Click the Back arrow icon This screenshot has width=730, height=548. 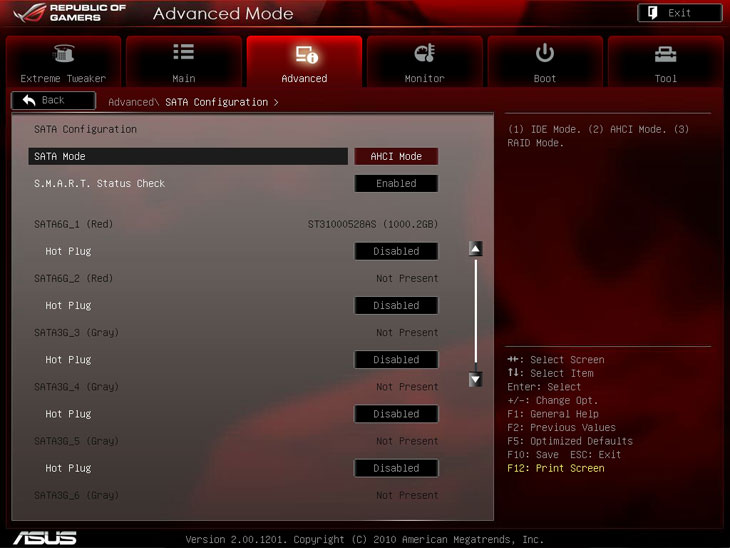pyautogui.click(x=30, y=100)
